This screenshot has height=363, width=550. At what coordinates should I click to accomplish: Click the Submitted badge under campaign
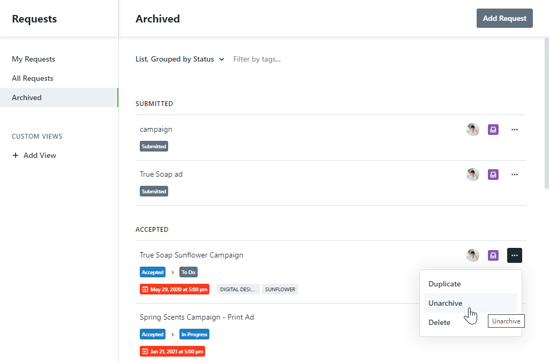click(x=154, y=146)
